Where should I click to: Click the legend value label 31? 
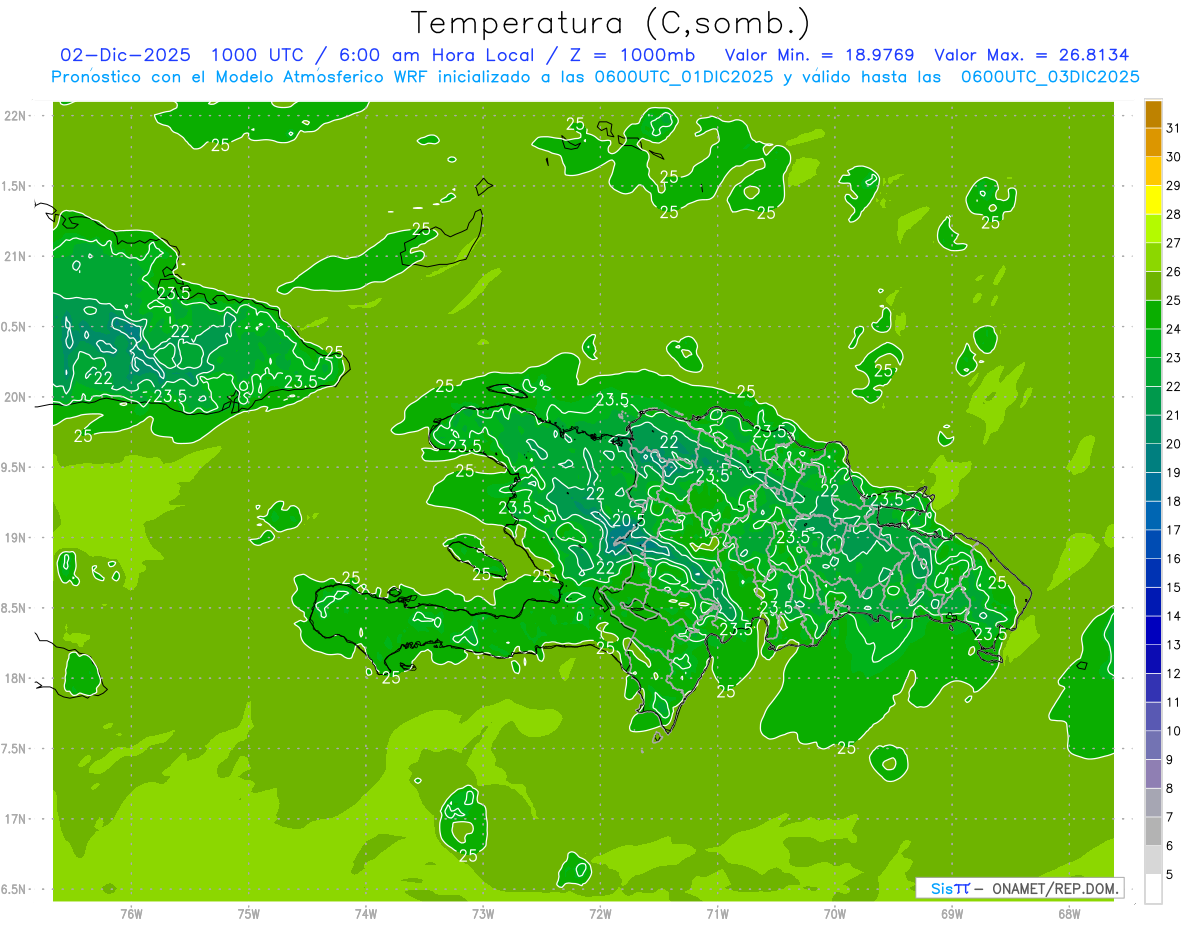point(1173,128)
